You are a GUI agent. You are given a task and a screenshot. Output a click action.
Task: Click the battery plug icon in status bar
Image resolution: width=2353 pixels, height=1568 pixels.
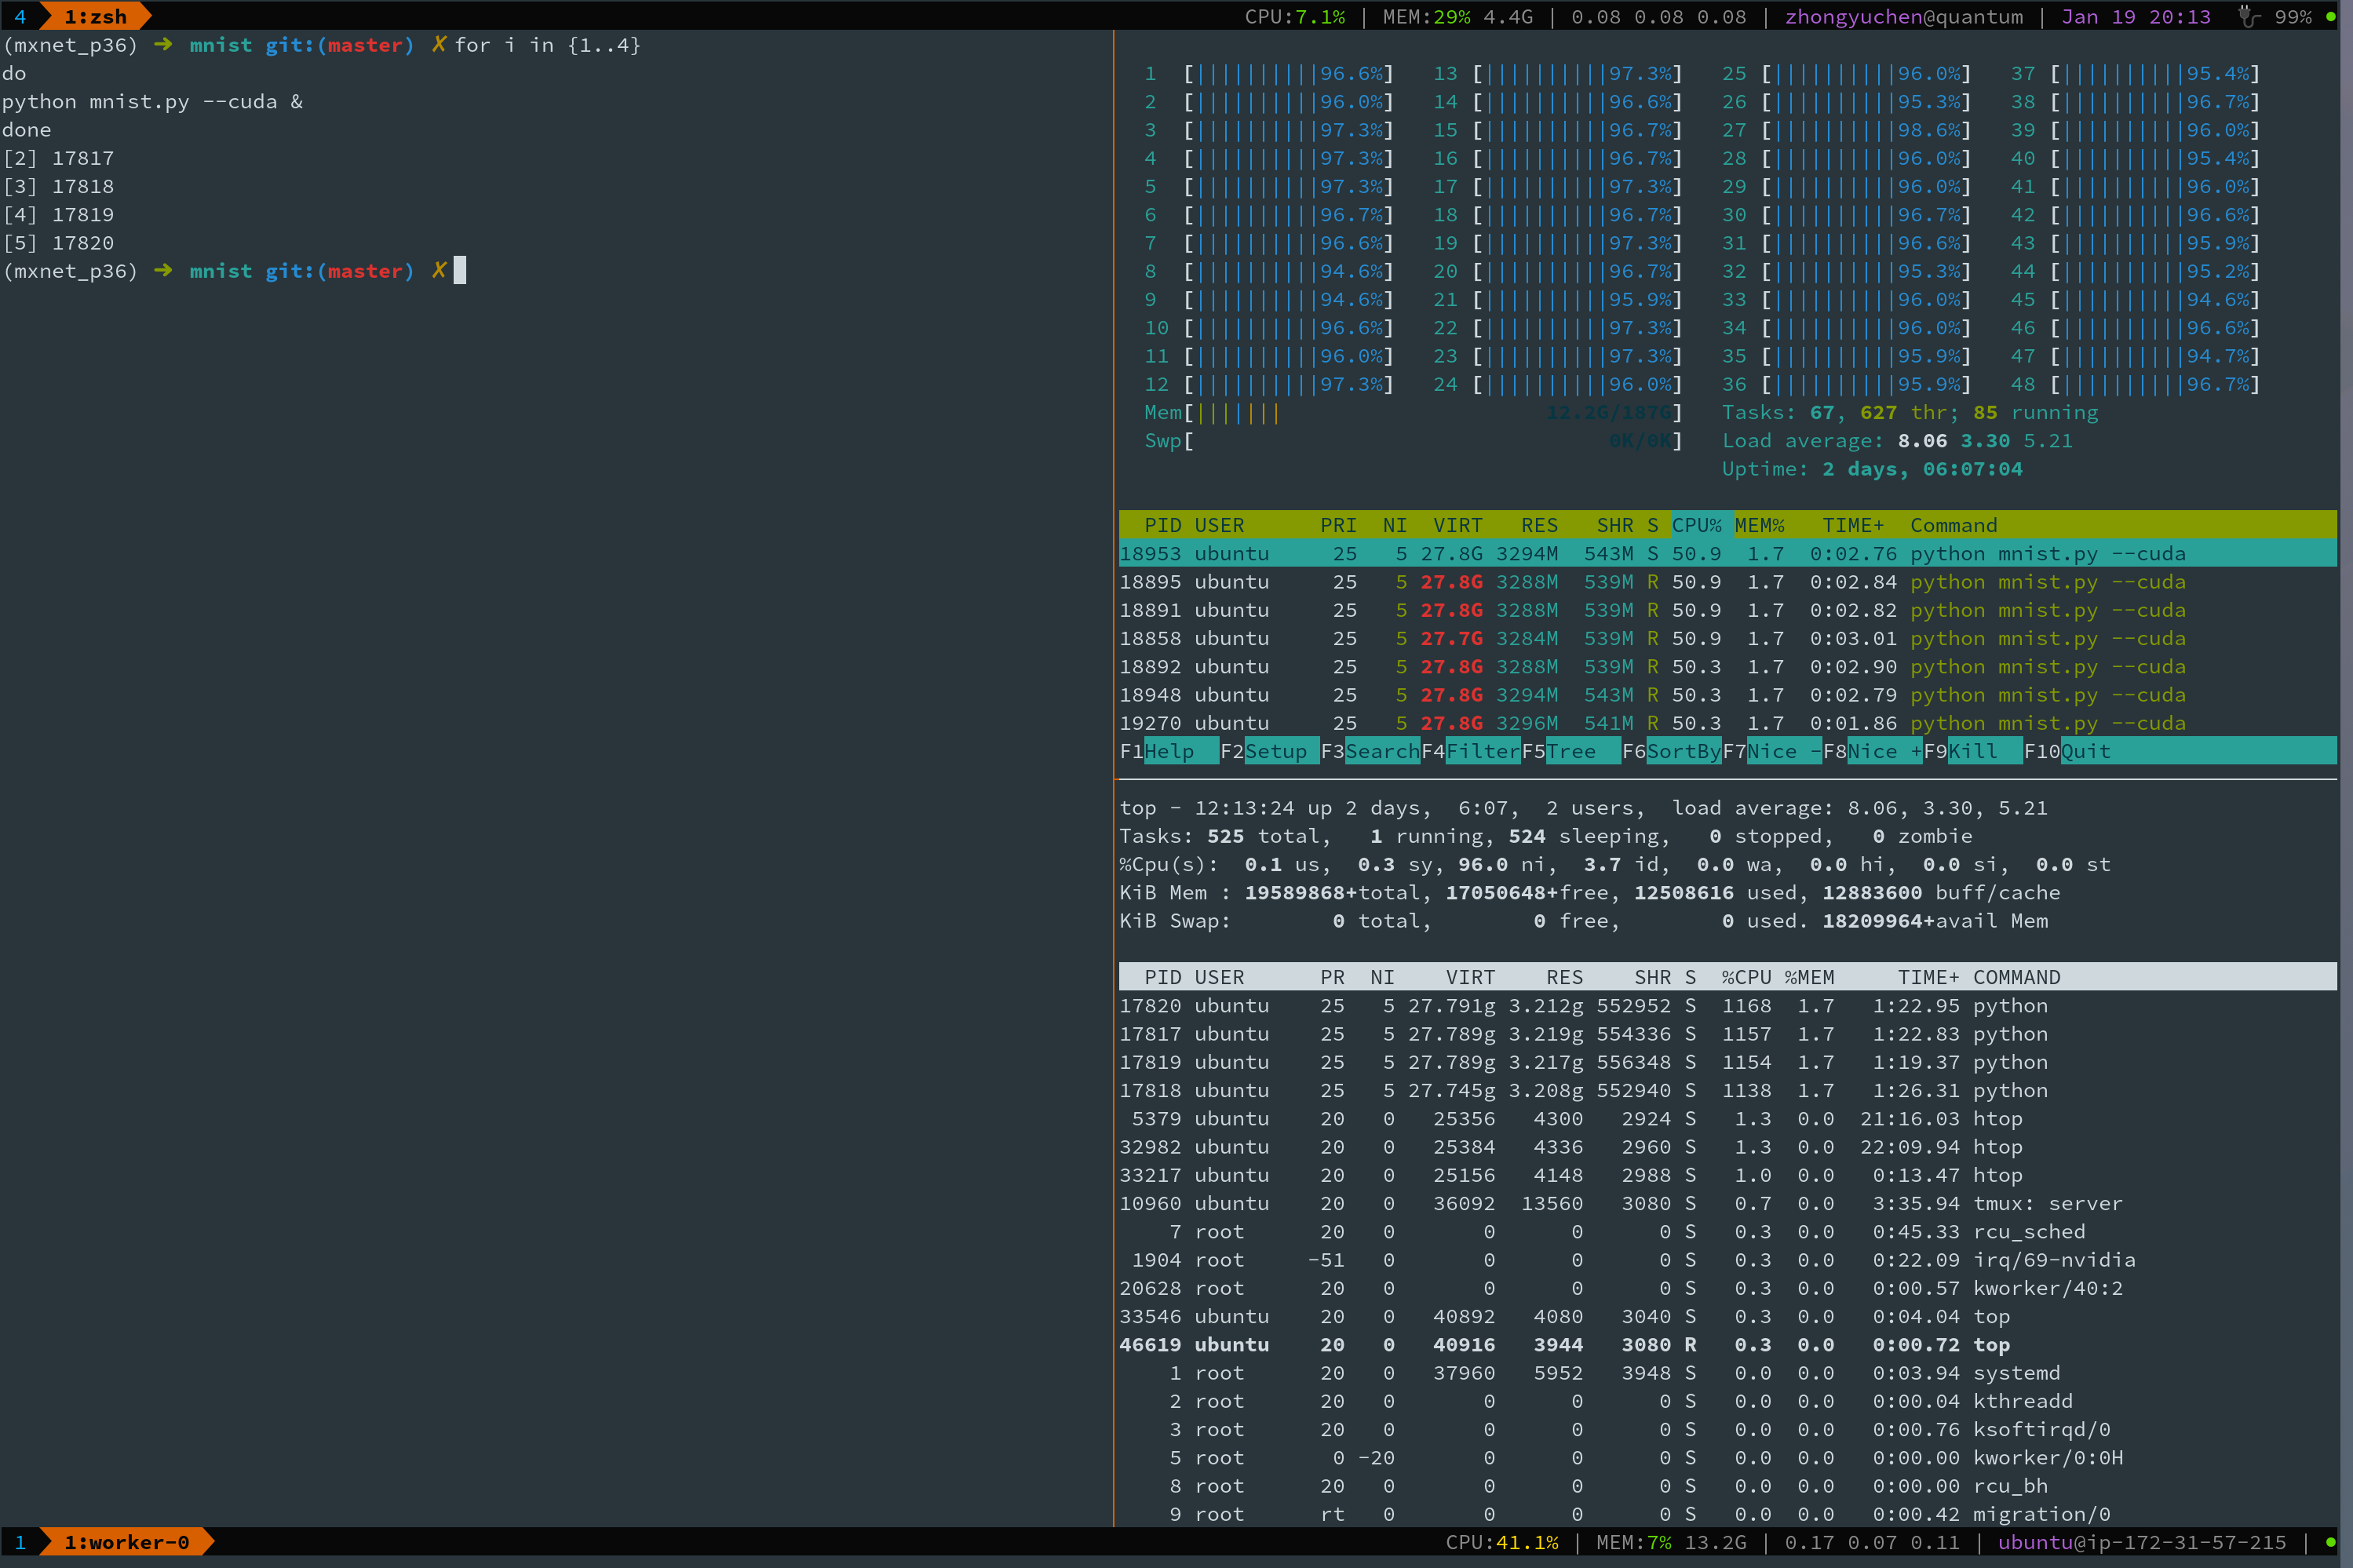click(x=2248, y=16)
